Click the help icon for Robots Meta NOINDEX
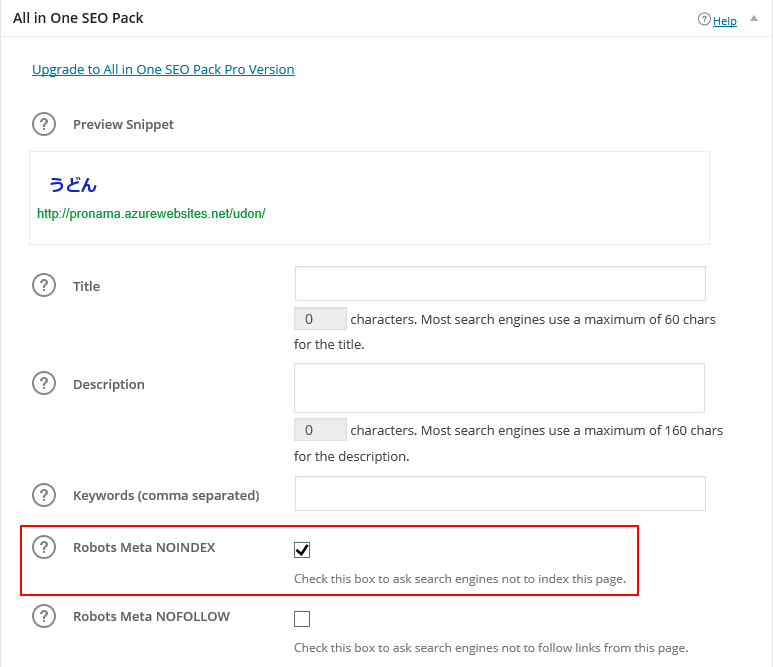 point(44,547)
